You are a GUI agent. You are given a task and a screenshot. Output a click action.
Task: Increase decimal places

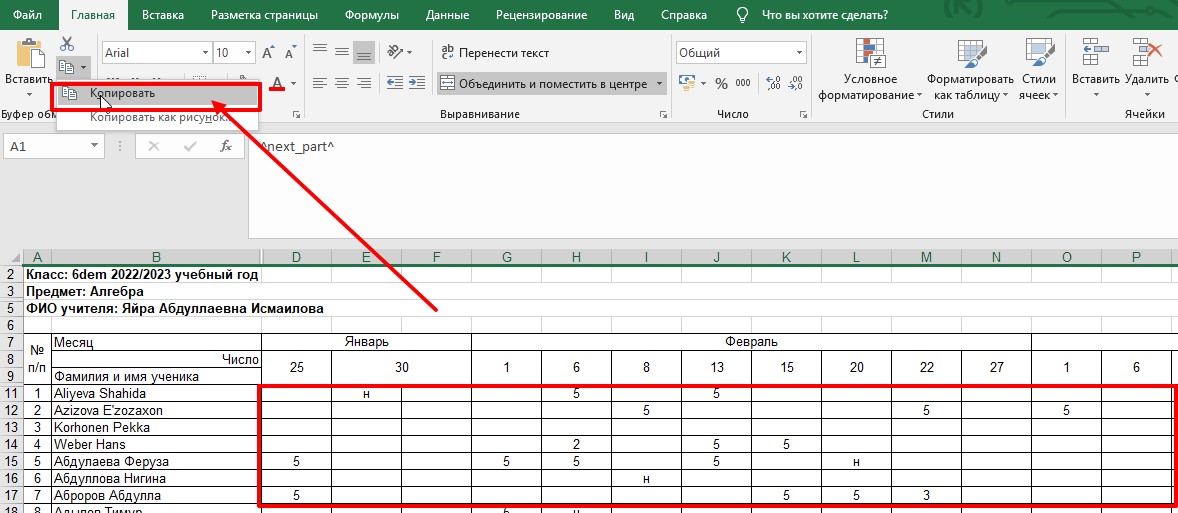pyautogui.click(x=773, y=83)
